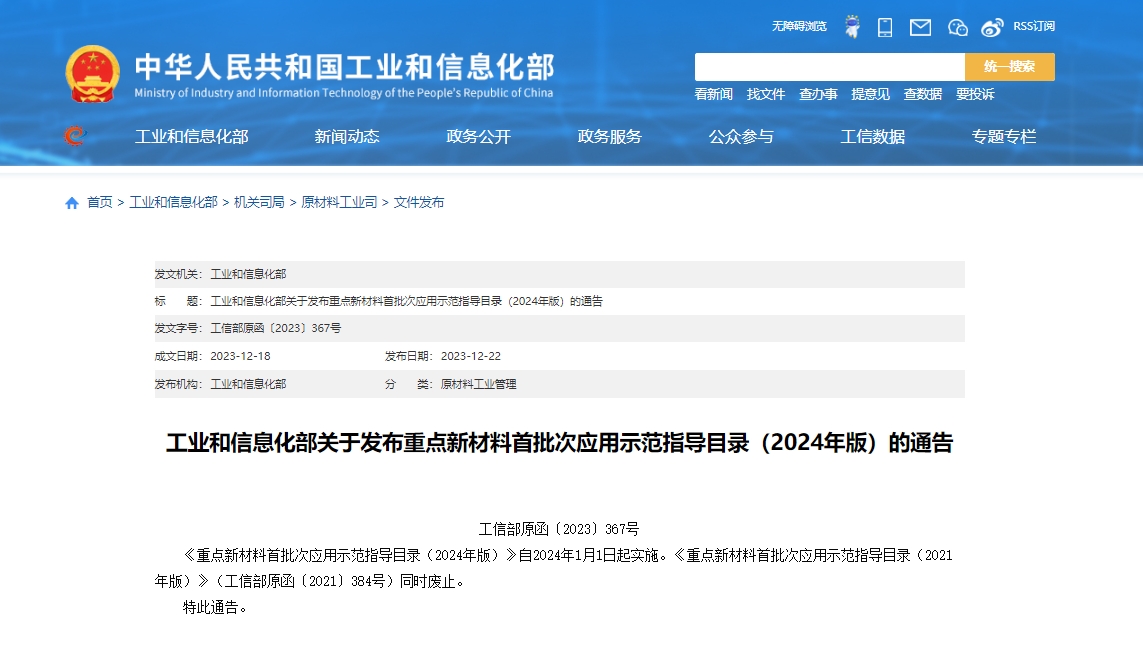Click the 找文件 quick link
This screenshot has width=1143, height=647.
(766, 94)
